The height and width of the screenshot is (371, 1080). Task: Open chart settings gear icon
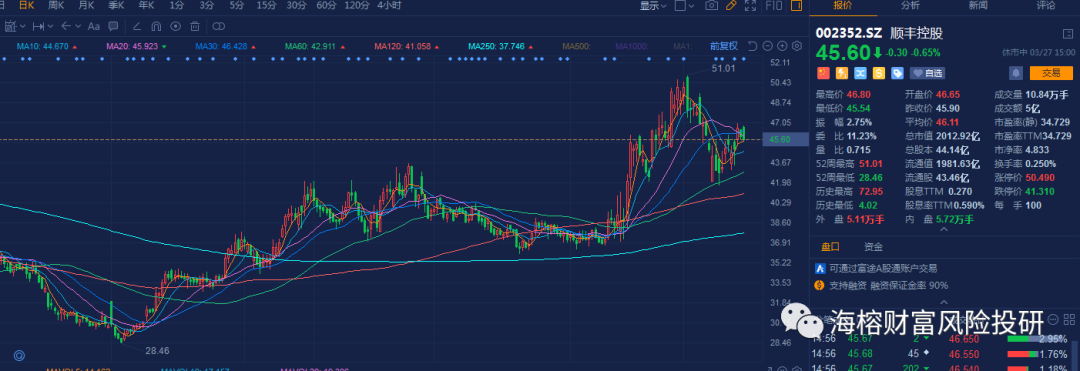(797, 46)
